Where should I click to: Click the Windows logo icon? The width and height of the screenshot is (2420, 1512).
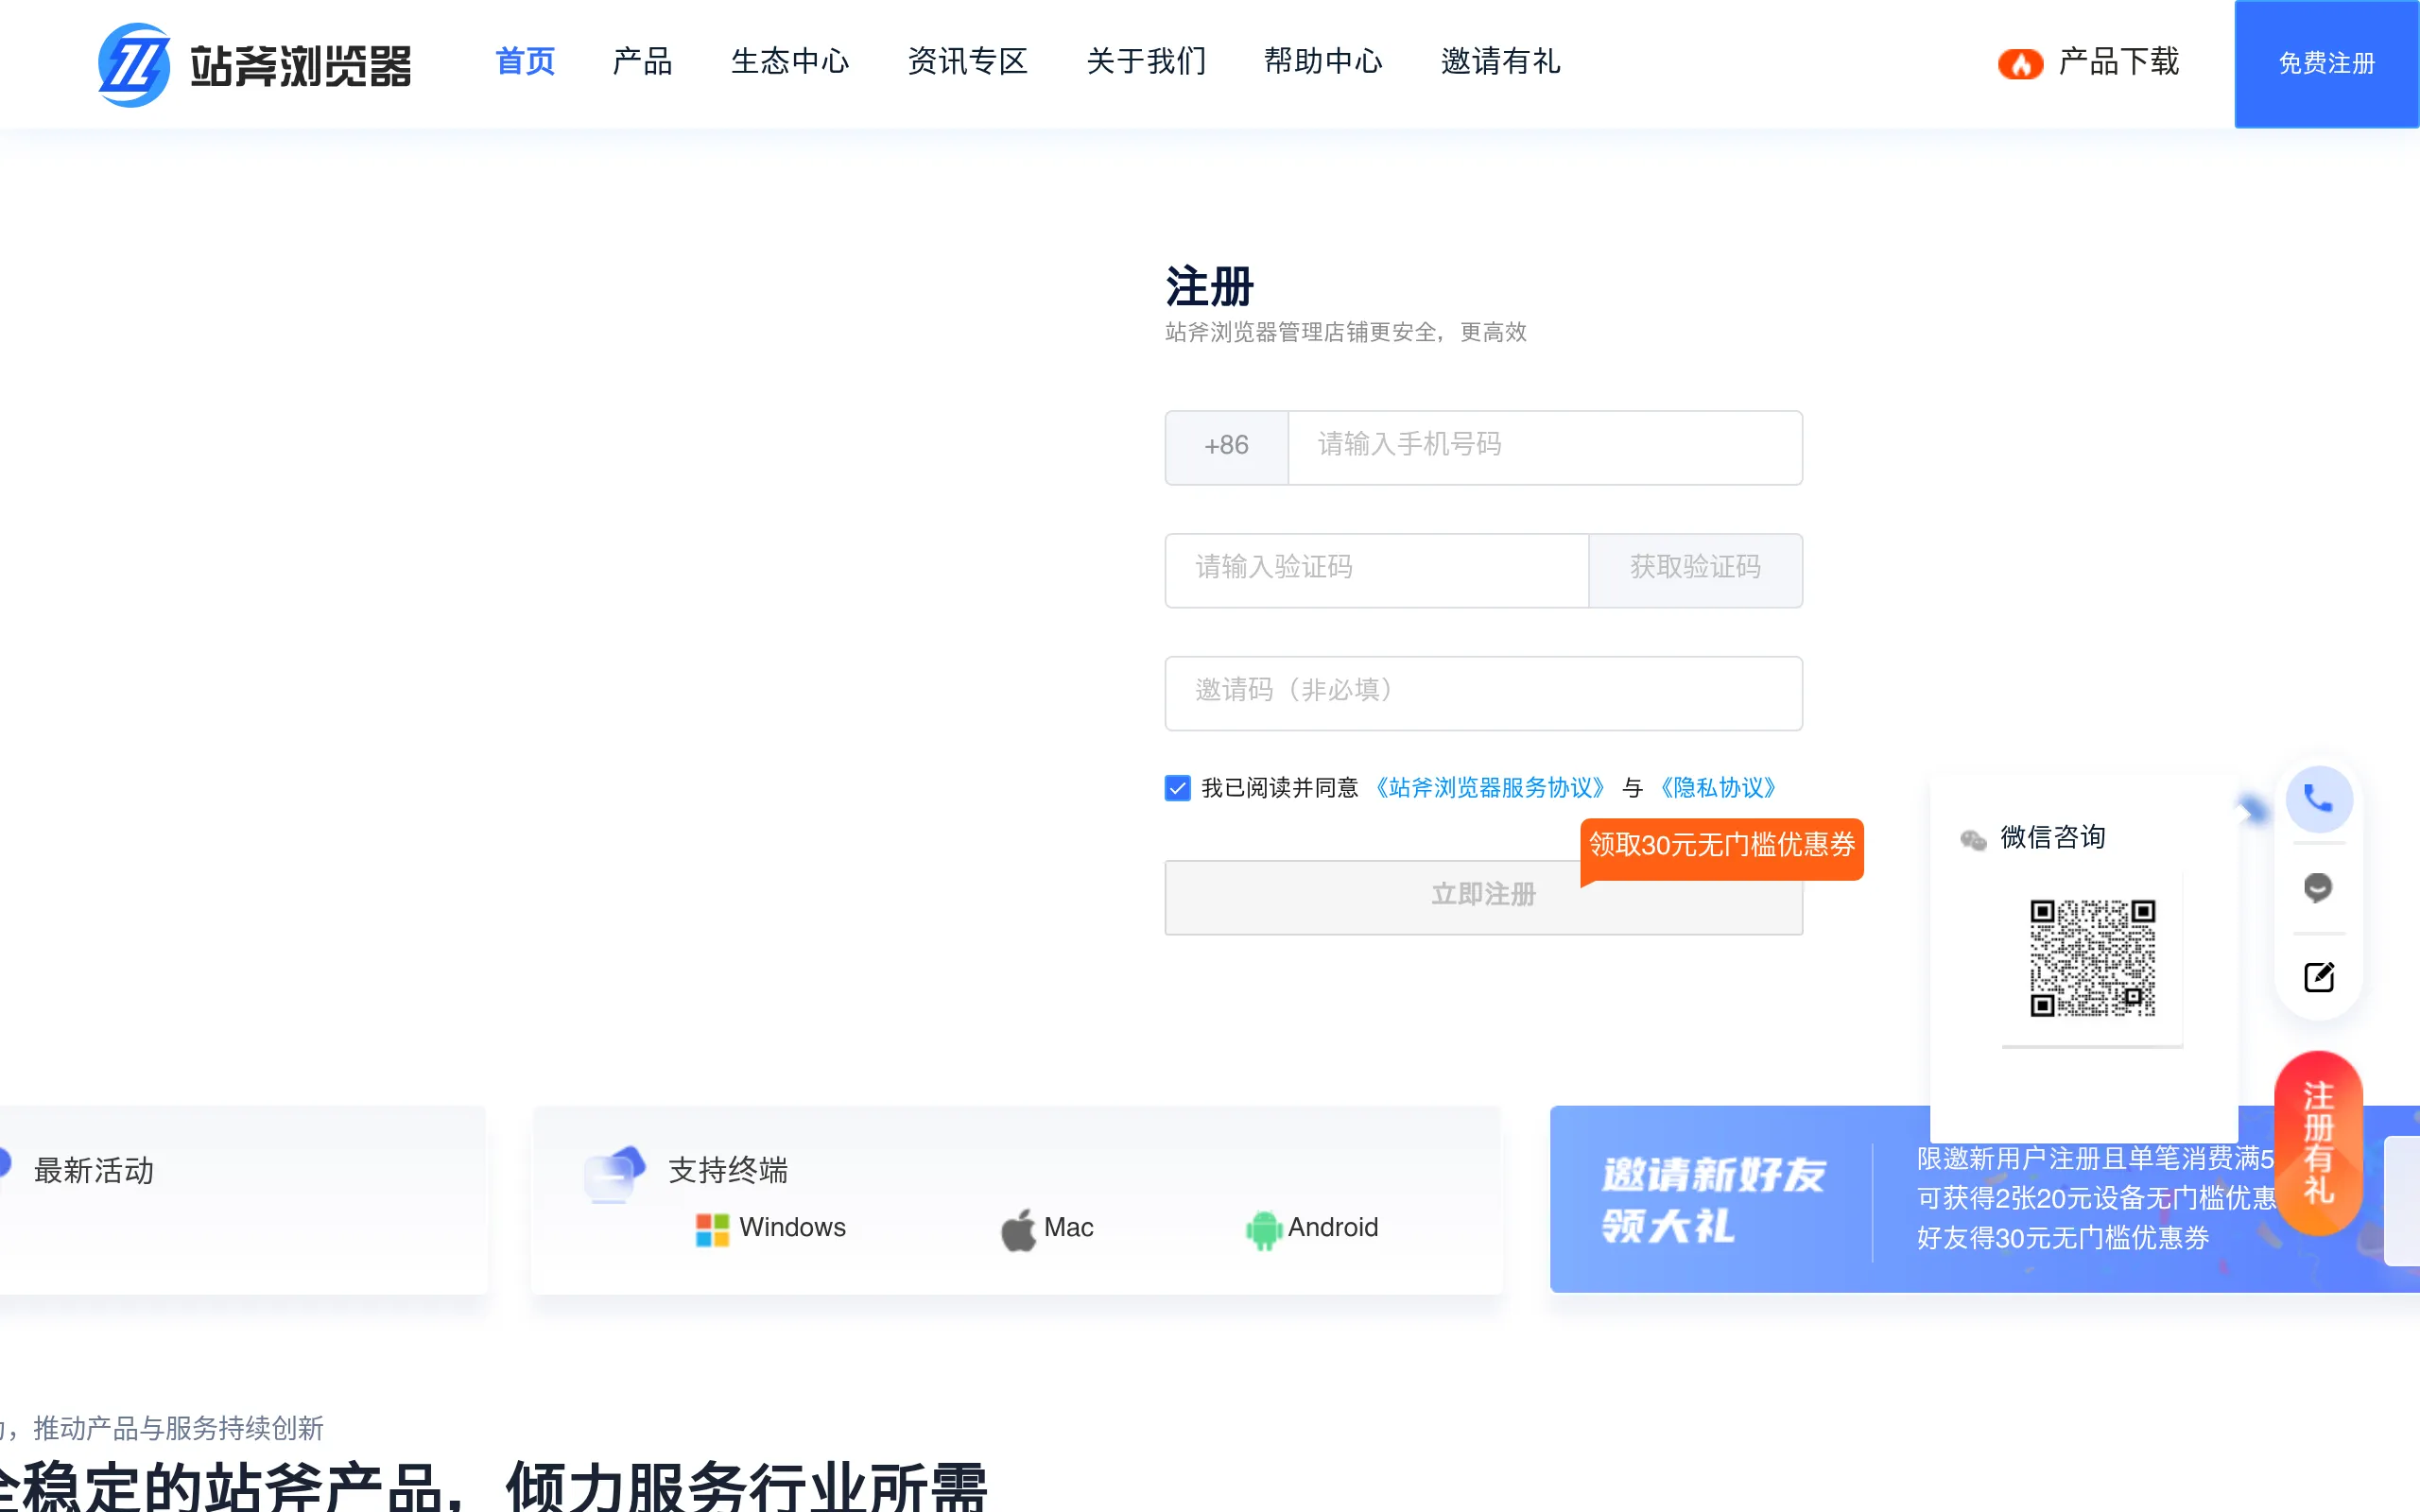coord(712,1229)
